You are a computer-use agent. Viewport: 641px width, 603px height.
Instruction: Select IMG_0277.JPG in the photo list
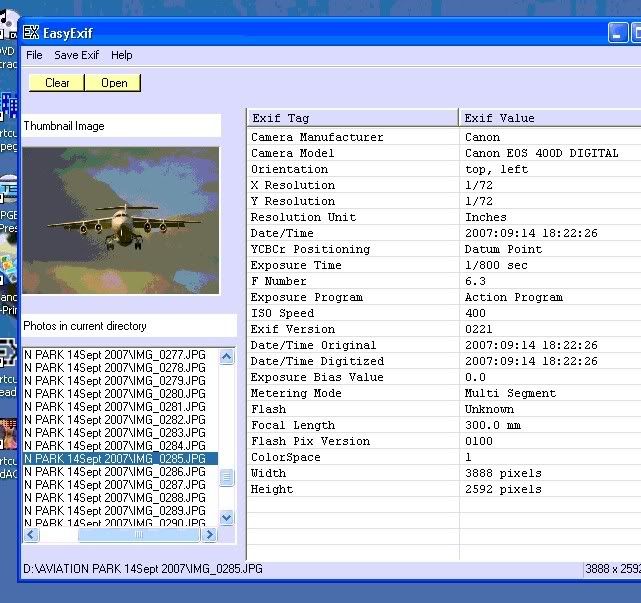coord(114,354)
